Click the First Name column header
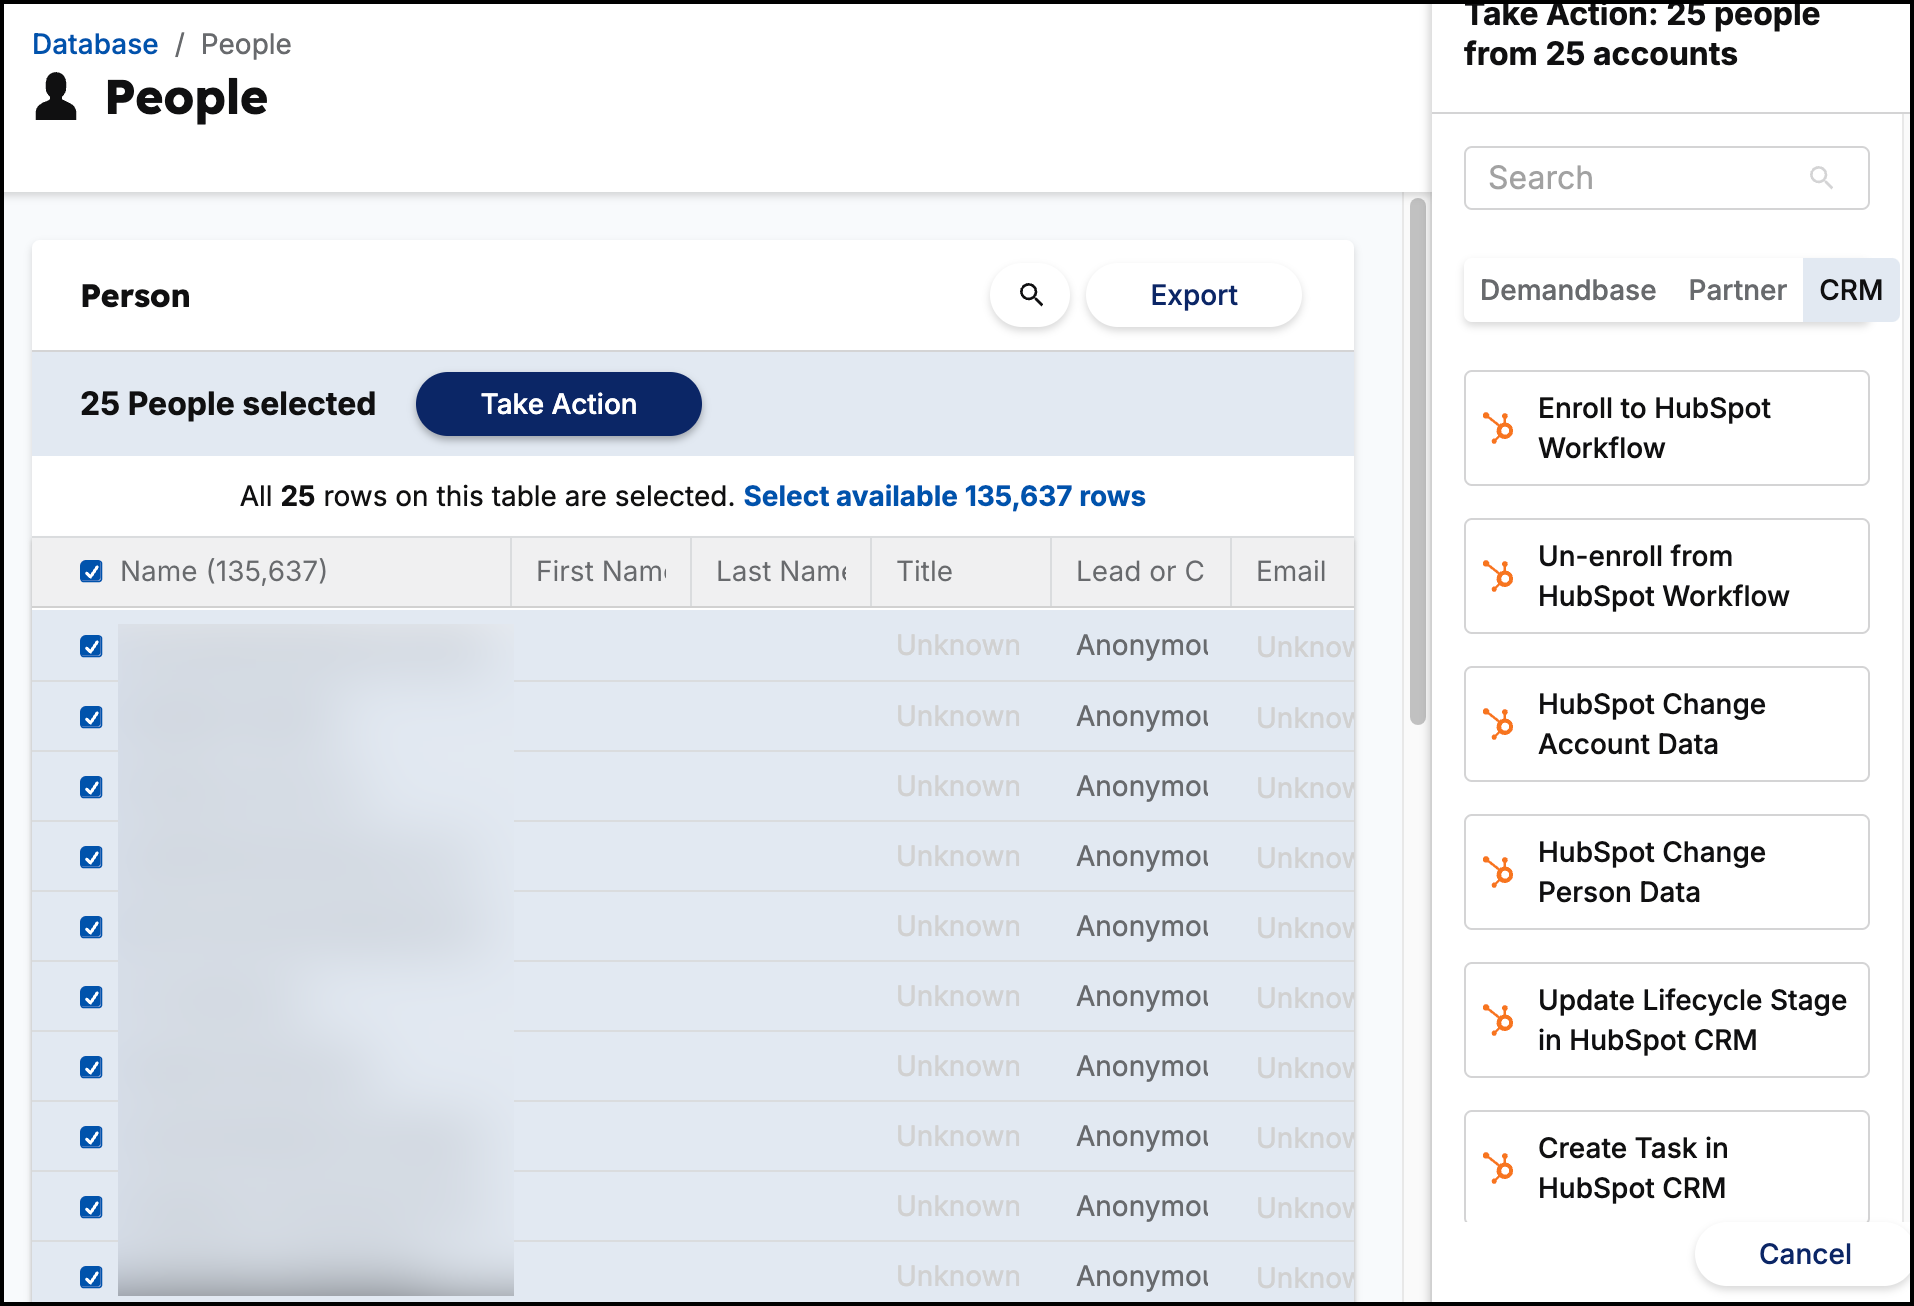 point(601,571)
